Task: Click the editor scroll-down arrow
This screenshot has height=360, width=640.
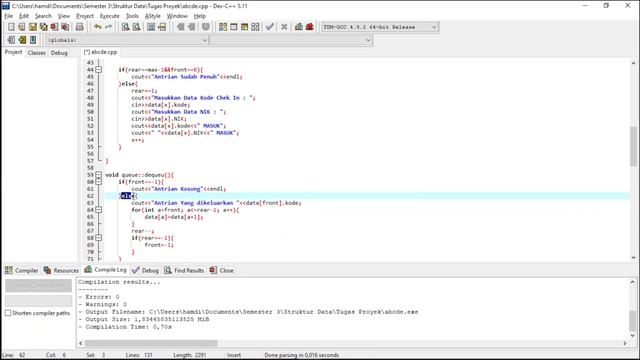Action: click(633, 258)
